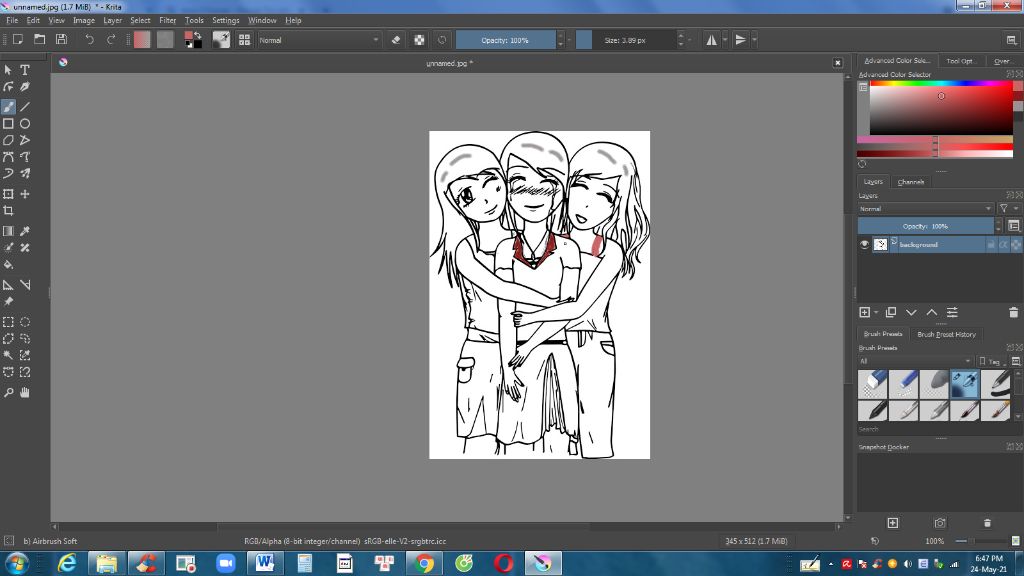Image resolution: width=1024 pixels, height=576 pixels.
Task: Select the Crop tool
Action: (x=8, y=211)
